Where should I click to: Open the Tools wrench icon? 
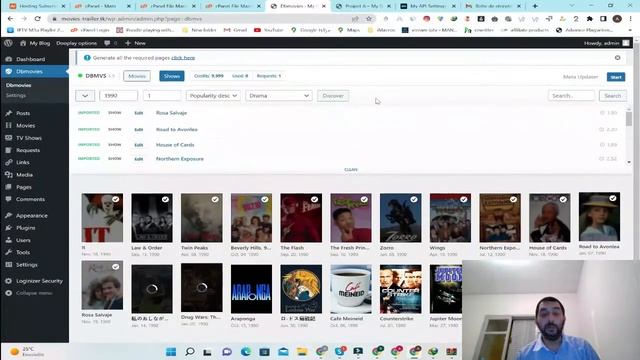(x=9, y=252)
